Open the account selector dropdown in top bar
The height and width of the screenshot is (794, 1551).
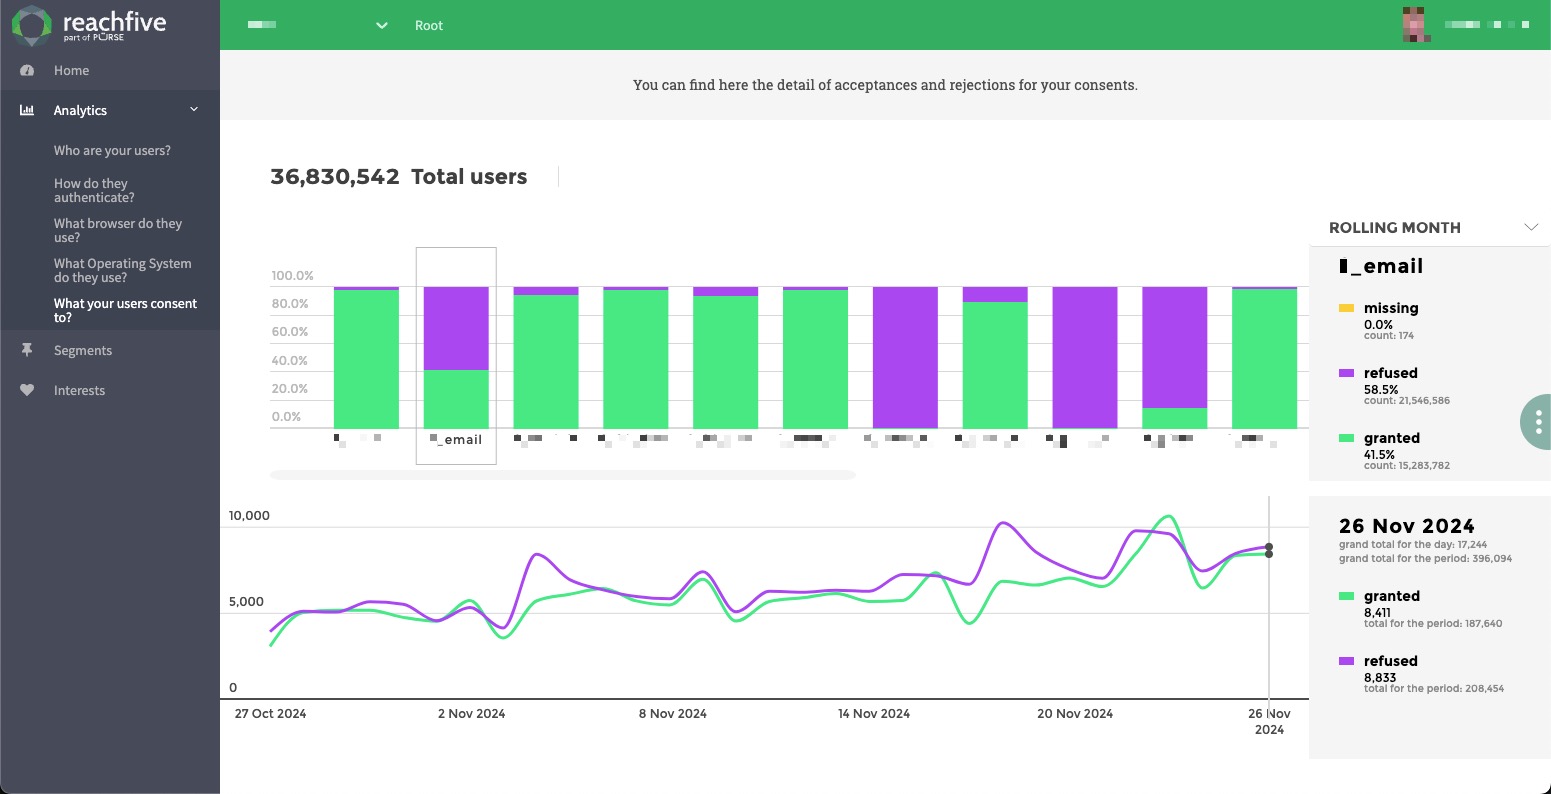318,25
